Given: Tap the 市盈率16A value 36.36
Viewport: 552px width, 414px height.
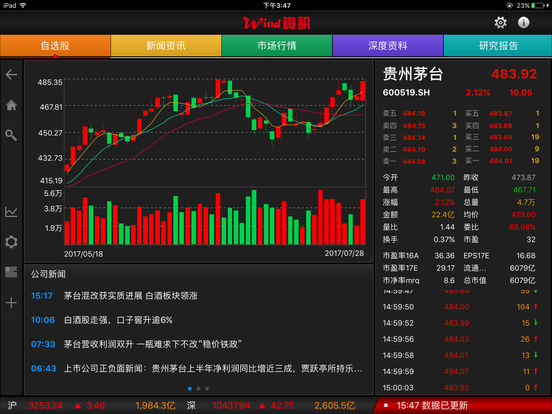Looking at the screenshot, I should coord(444,256).
